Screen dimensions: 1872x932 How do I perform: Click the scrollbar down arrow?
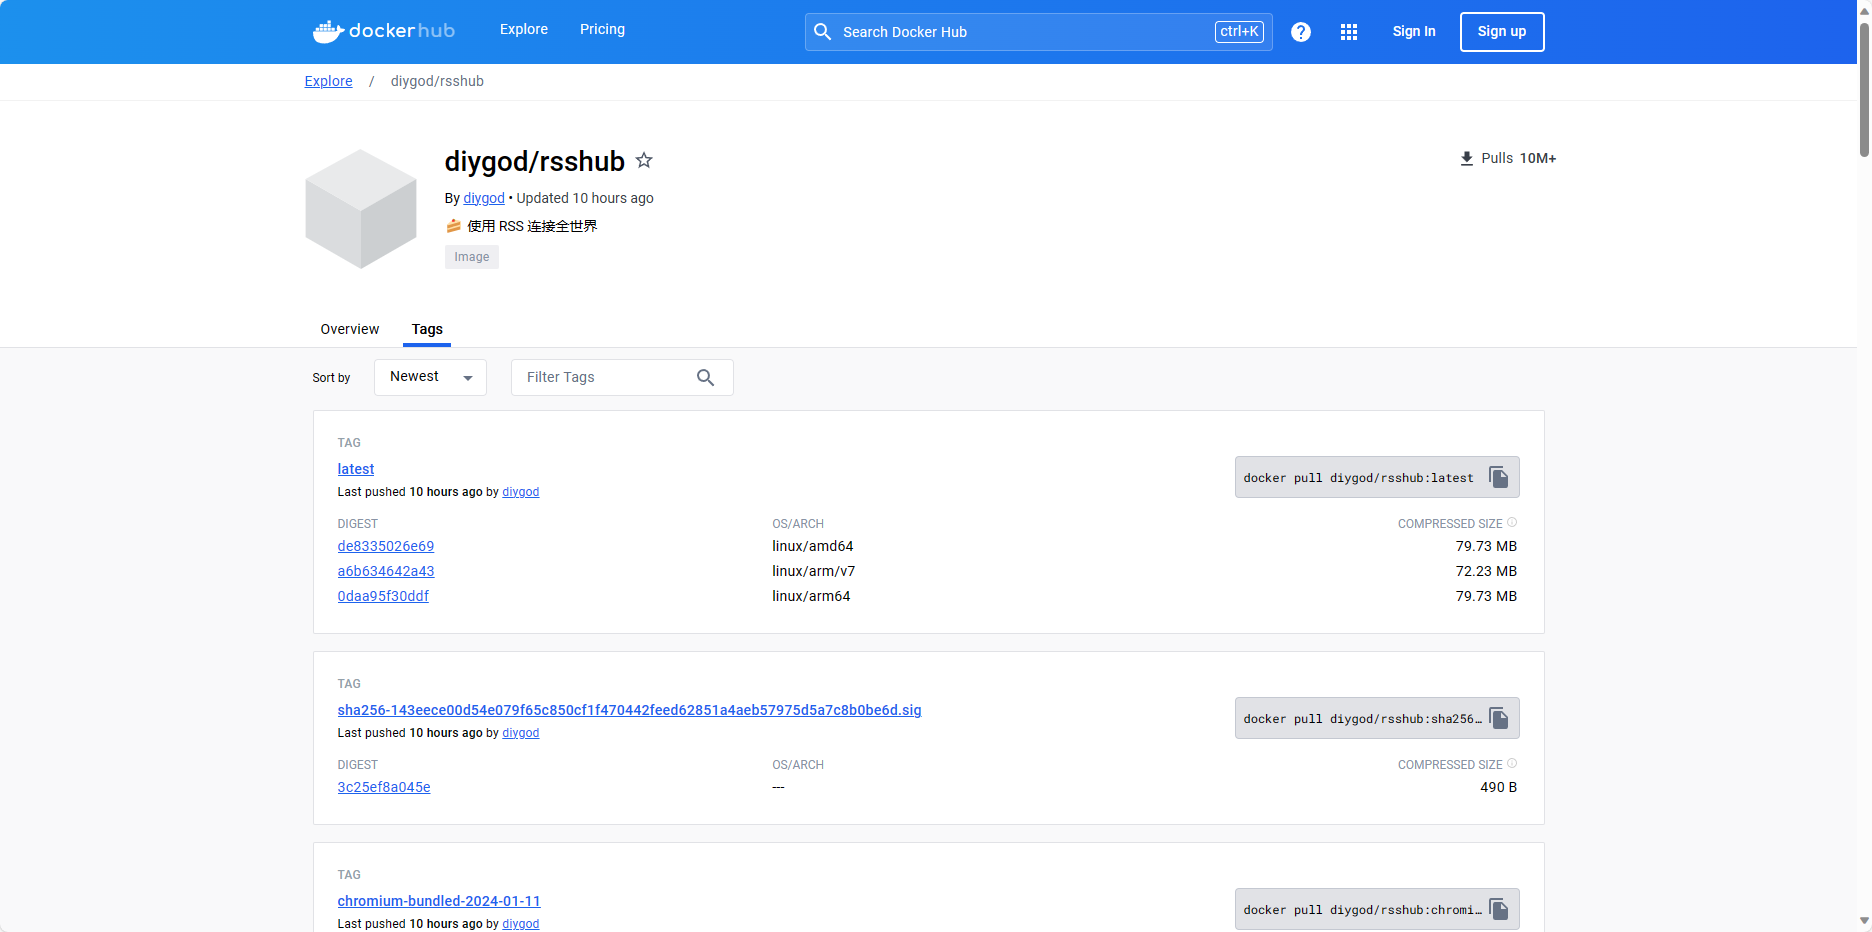pos(1864,921)
